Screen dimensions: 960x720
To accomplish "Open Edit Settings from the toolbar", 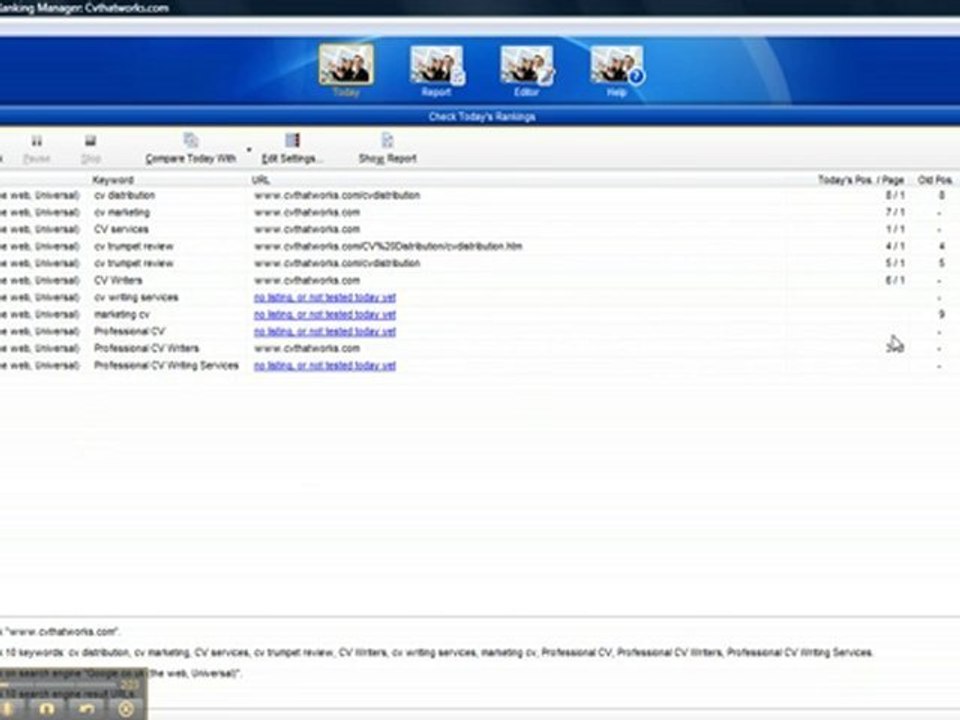I will coord(291,149).
